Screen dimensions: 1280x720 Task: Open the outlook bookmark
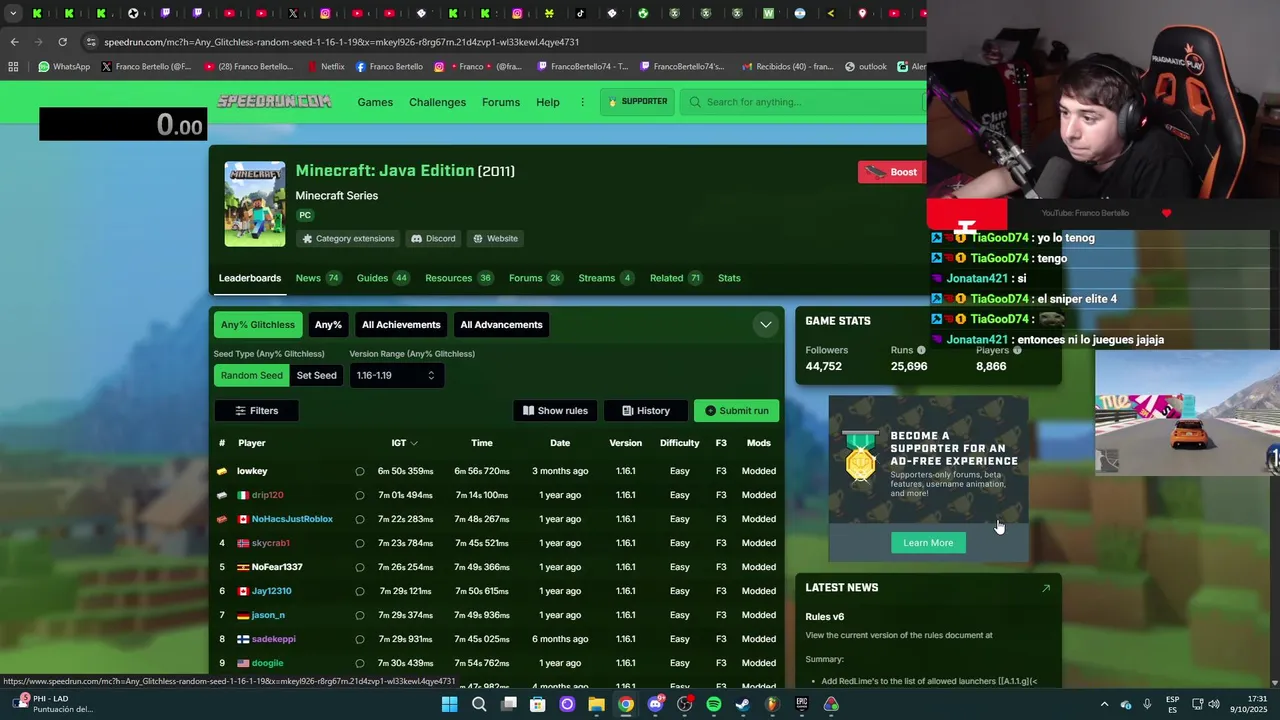coord(866,67)
